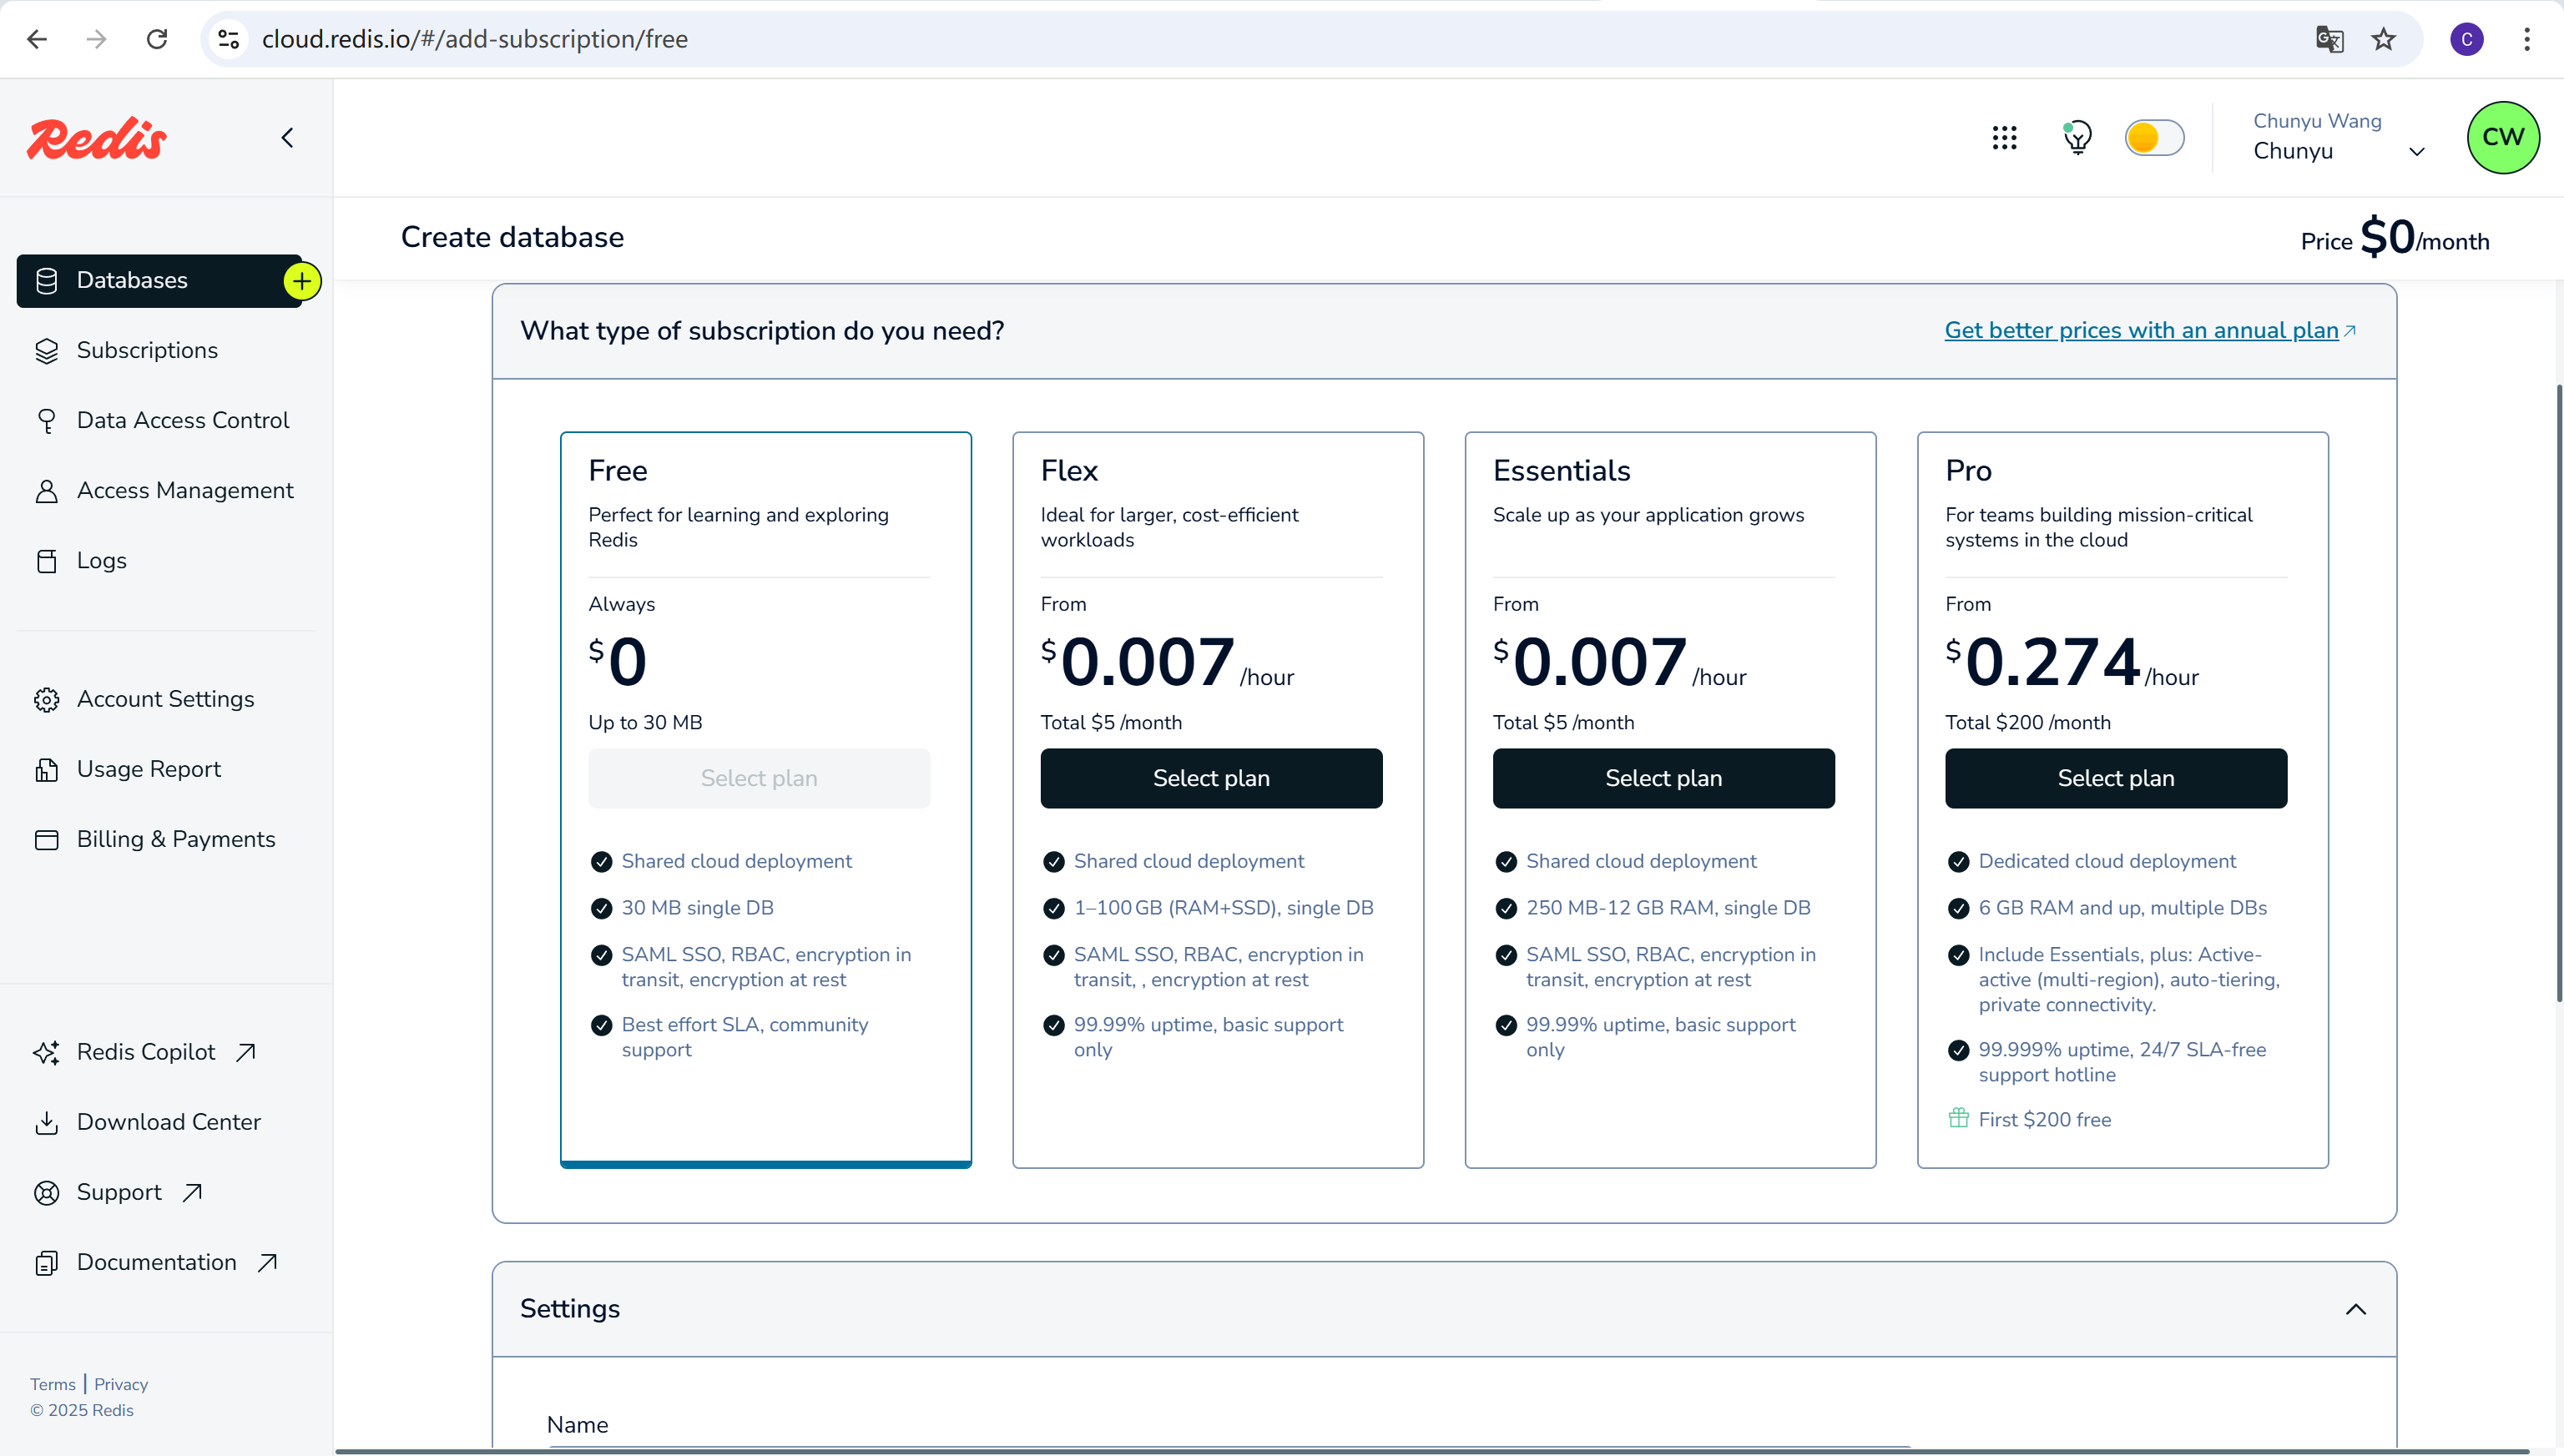Click 'Total $200 /month' text
The height and width of the screenshot is (1456, 2564).
point(2027,722)
